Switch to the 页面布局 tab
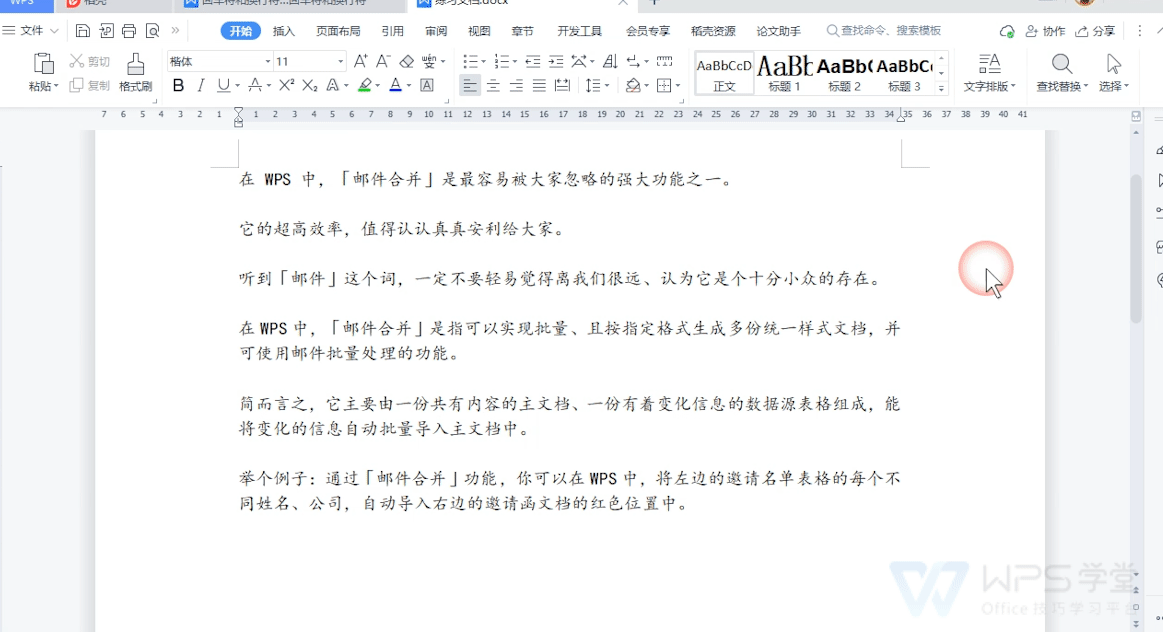 [338, 31]
